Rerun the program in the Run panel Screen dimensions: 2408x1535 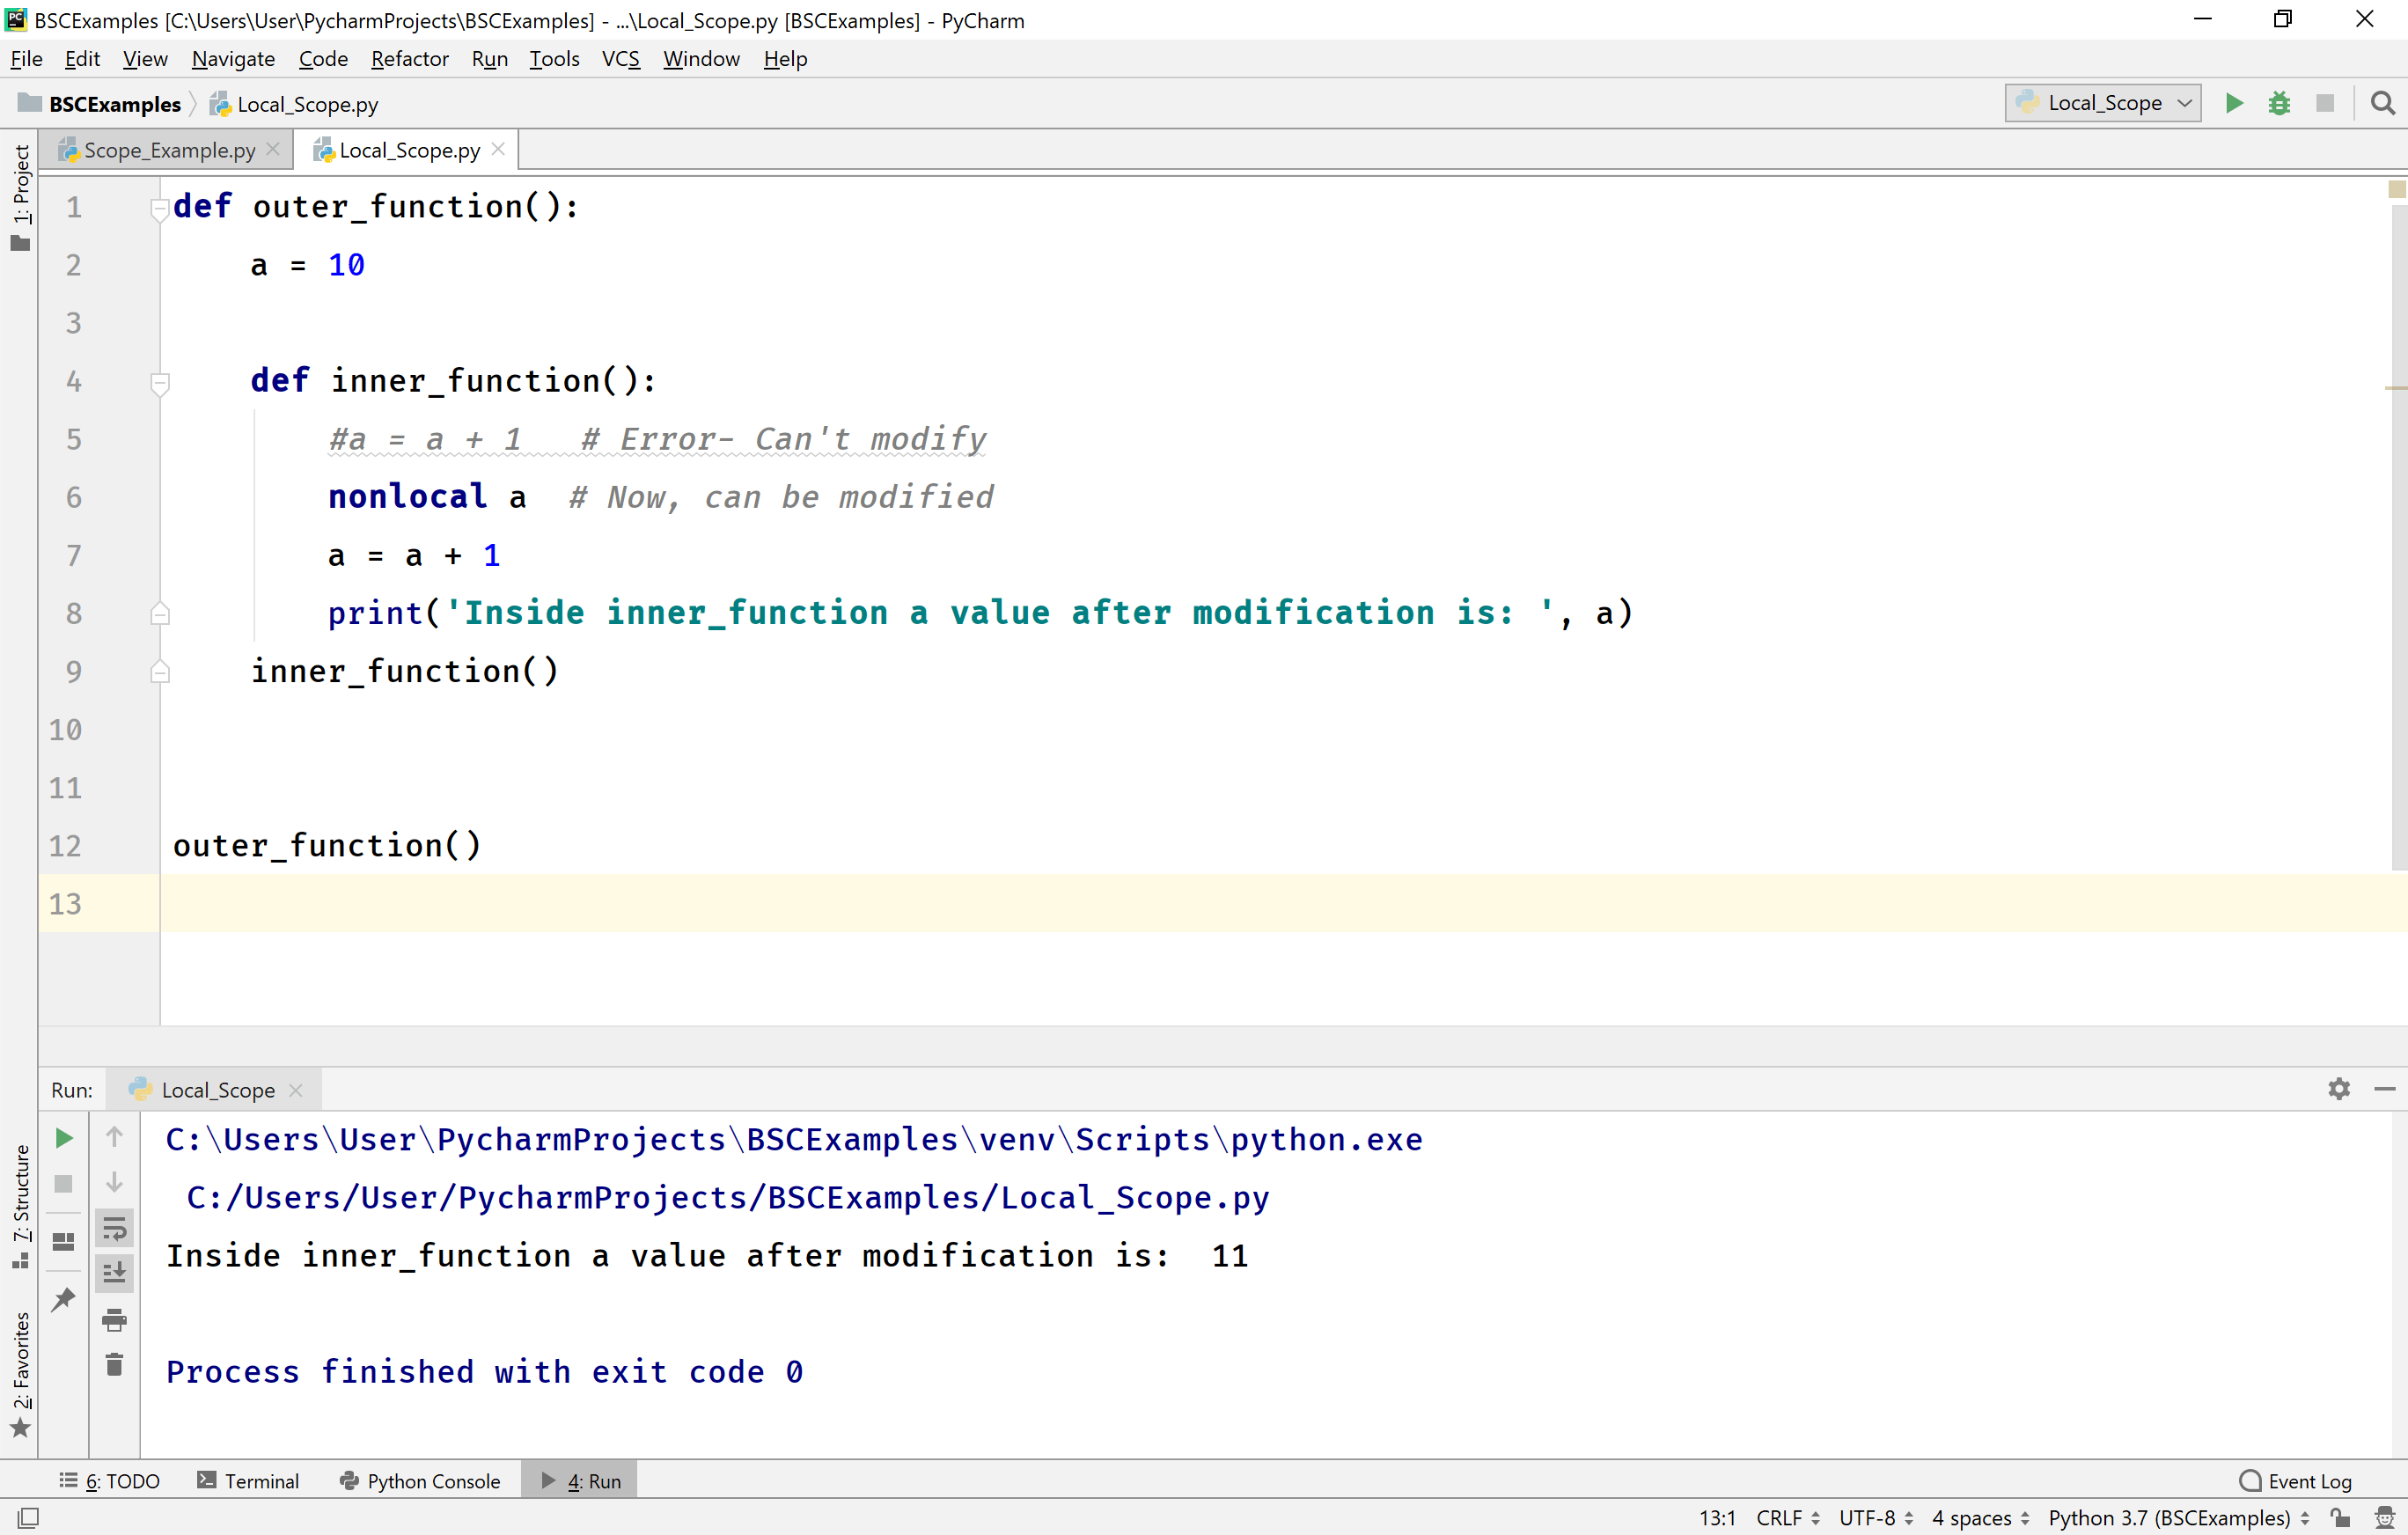(x=63, y=1138)
